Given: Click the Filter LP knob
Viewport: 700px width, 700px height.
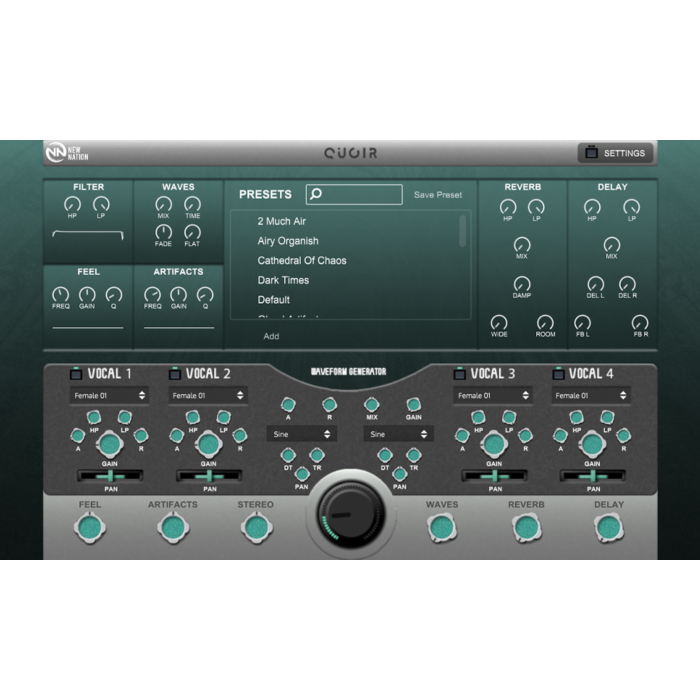Looking at the screenshot, I should (x=101, y=204).
